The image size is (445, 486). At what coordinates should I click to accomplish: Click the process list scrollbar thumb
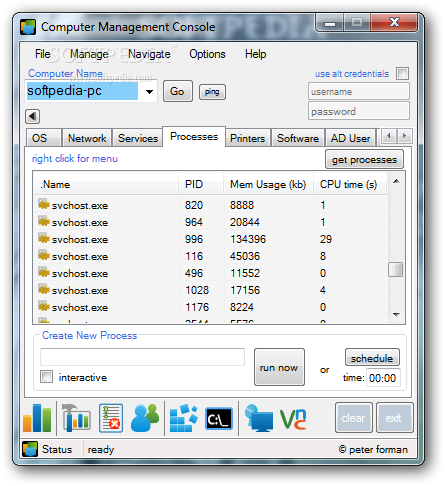[396, 269]
